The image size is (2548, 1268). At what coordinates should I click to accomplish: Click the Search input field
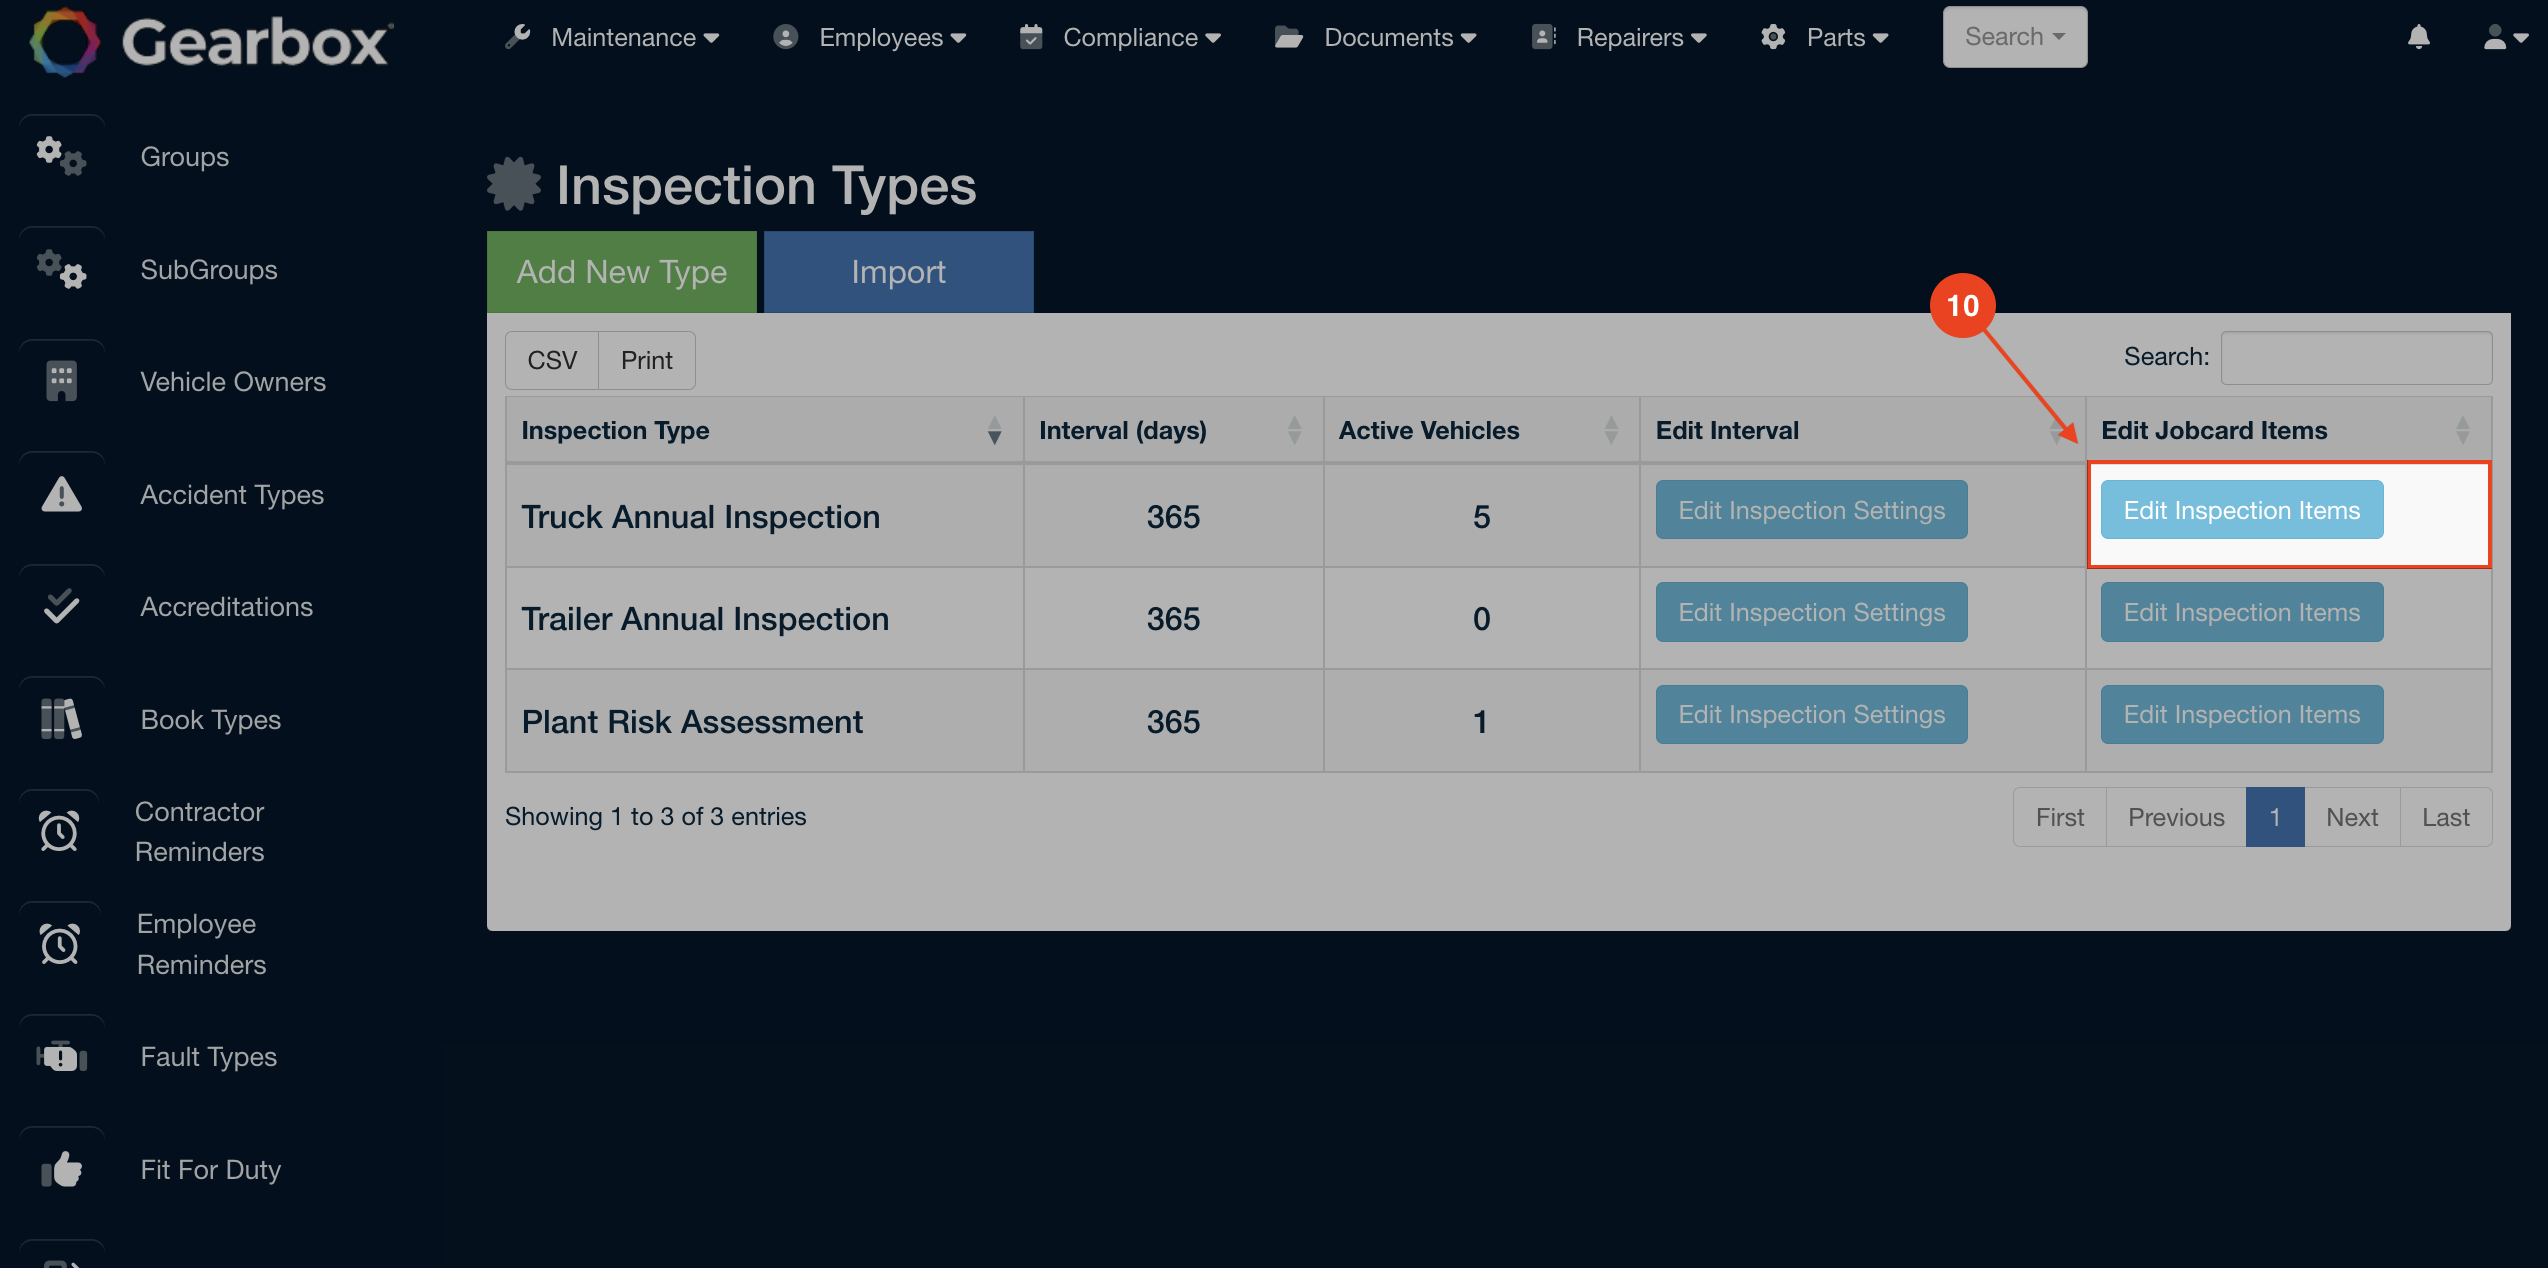[x=2356, y=357]
